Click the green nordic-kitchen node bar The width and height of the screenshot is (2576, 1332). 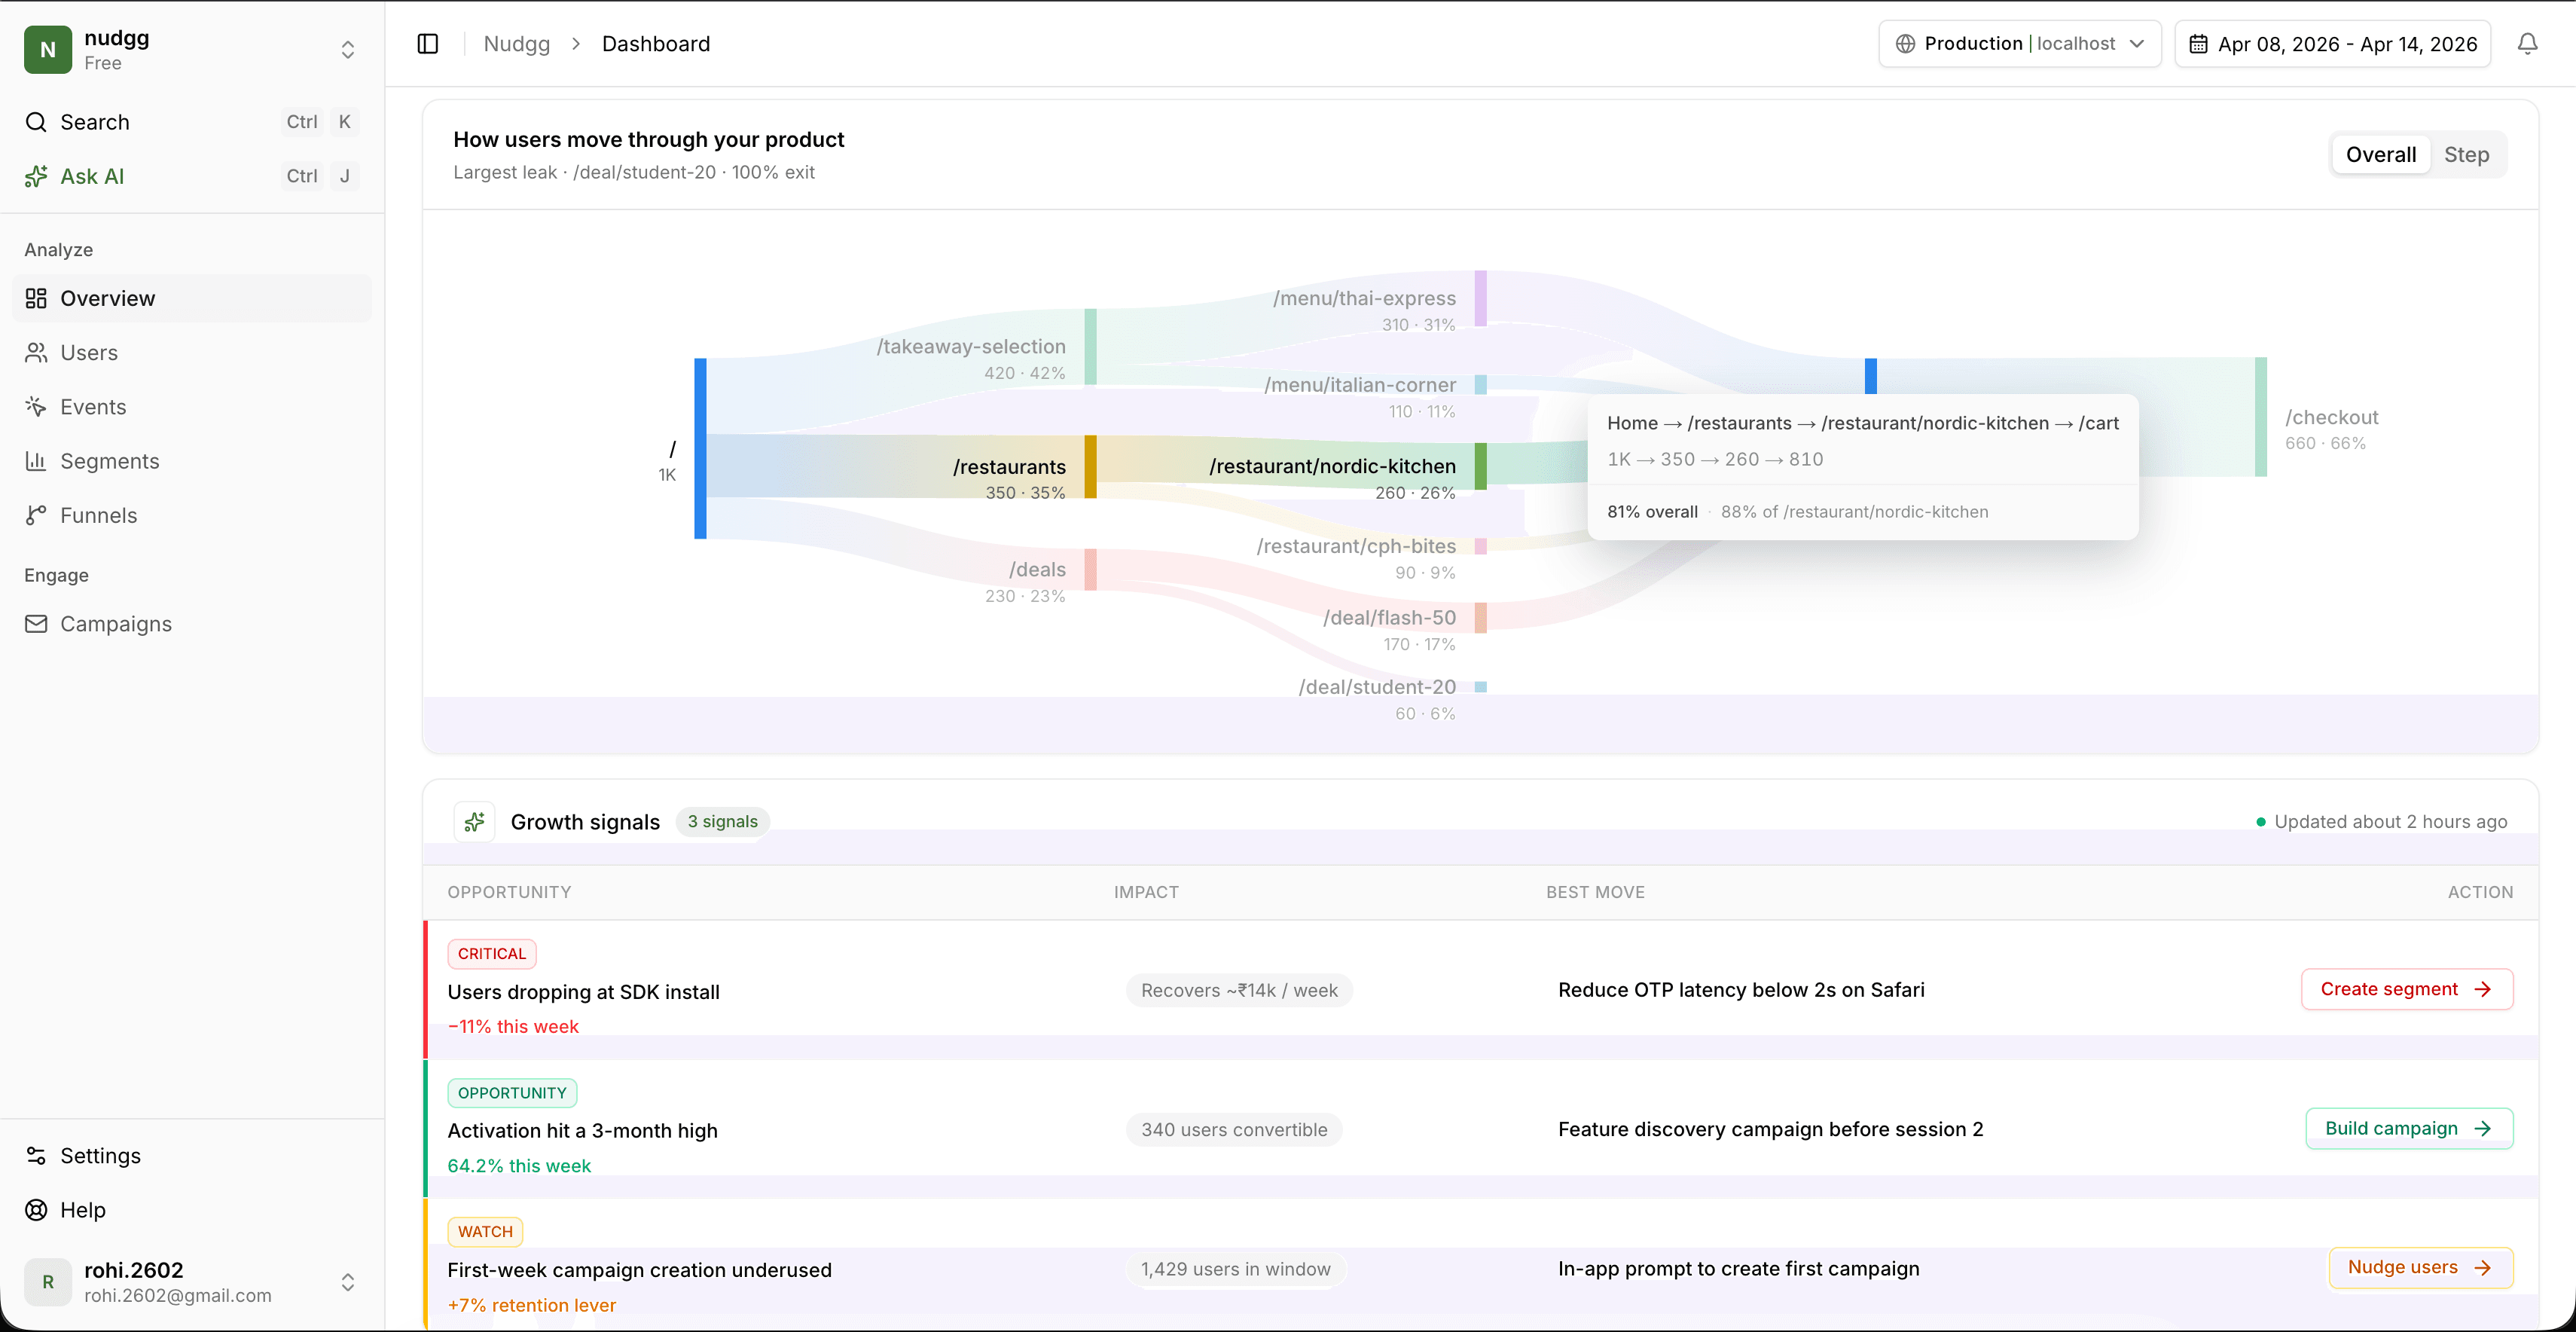coord(1480,466)
